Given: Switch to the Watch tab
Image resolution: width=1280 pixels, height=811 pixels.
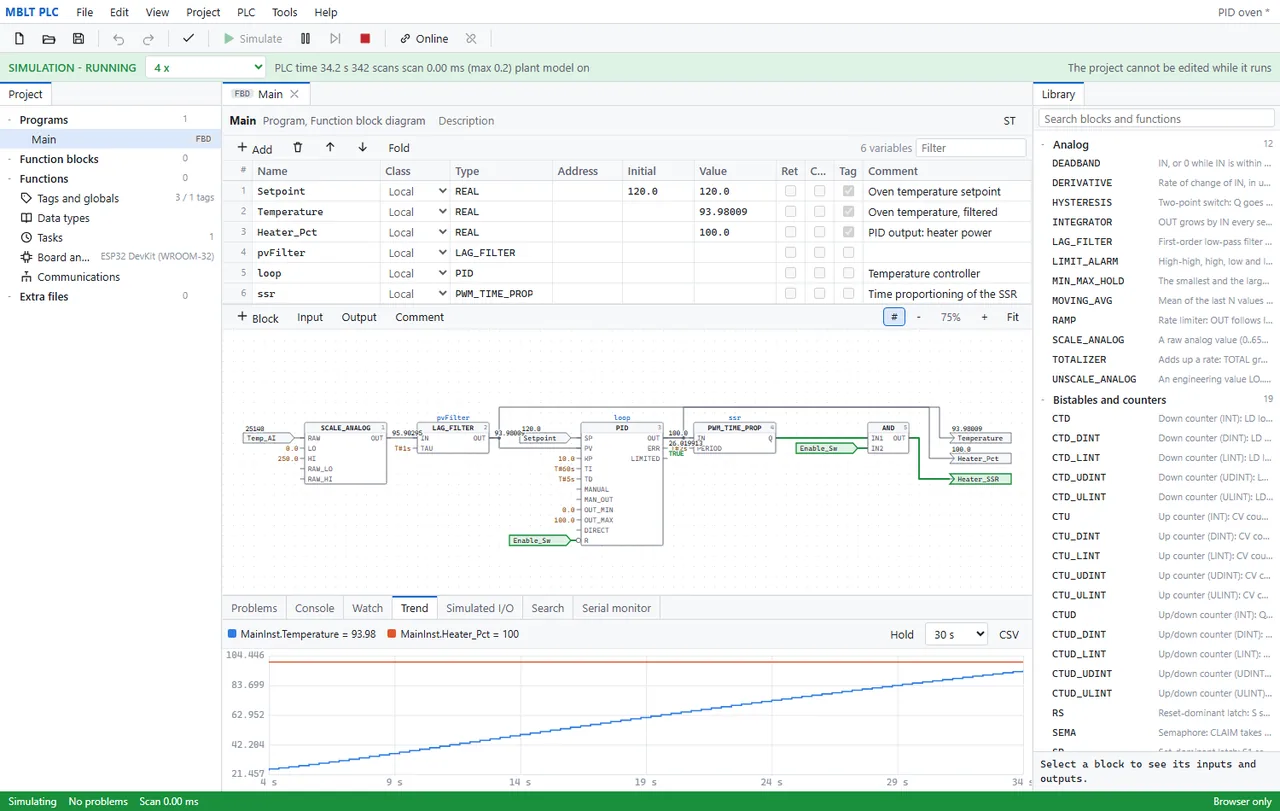Looking at the screenshot, I should (367, 608).
